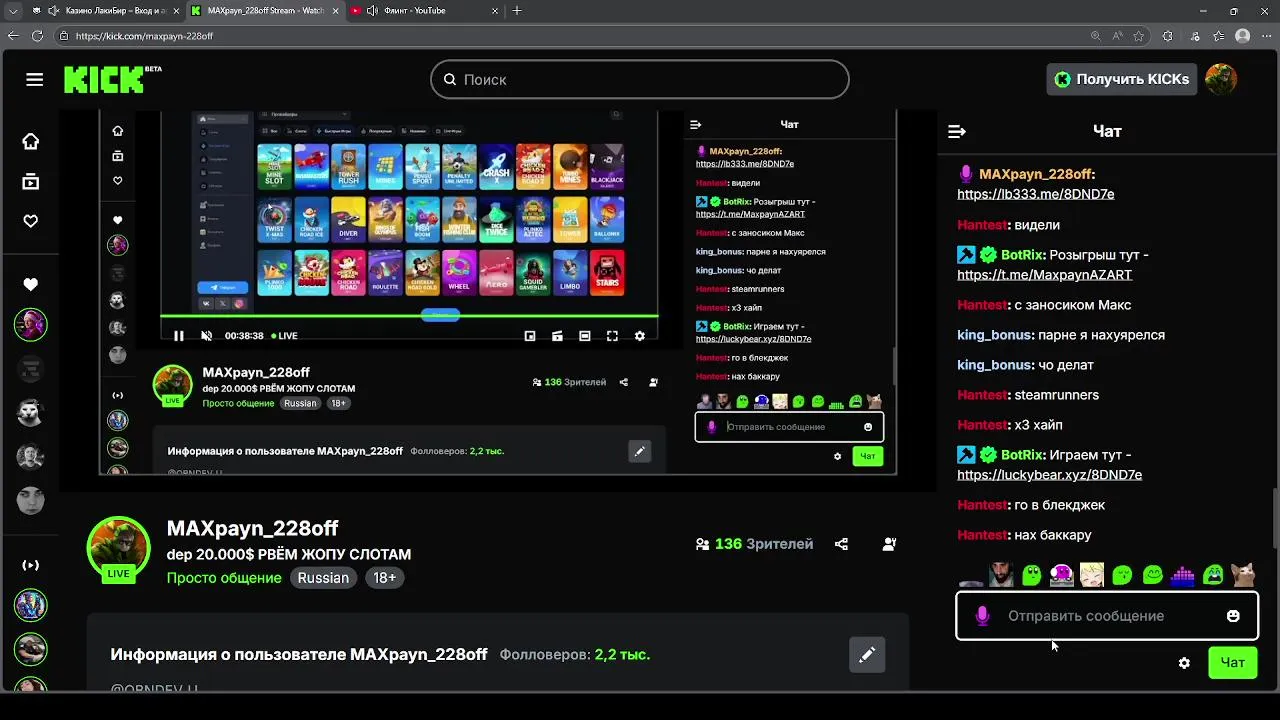
Task: Collapse the chat panel with arrow icon
Action: [957, 131]
